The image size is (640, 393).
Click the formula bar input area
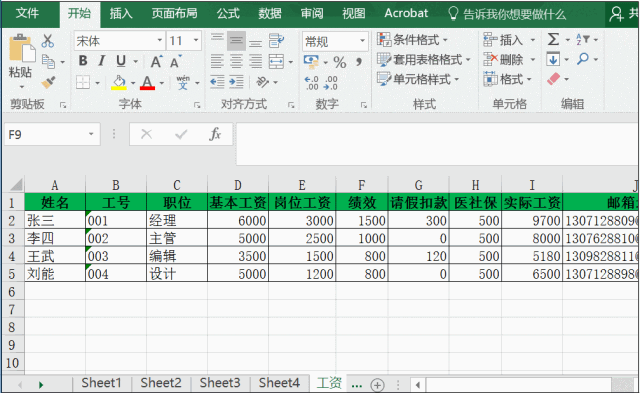click(438, 144)
